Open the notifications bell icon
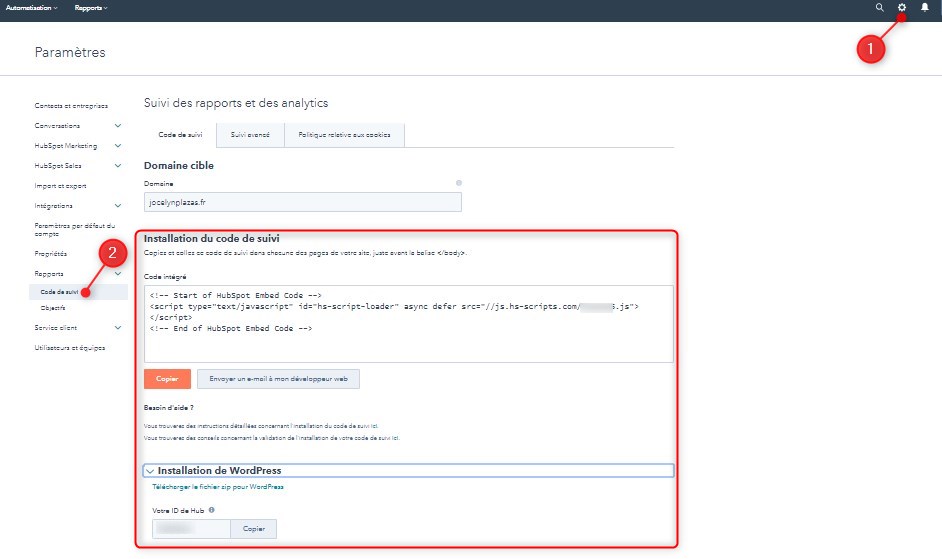Image resolution: width=942 pixels, height=559 pixels. point(925,8)
